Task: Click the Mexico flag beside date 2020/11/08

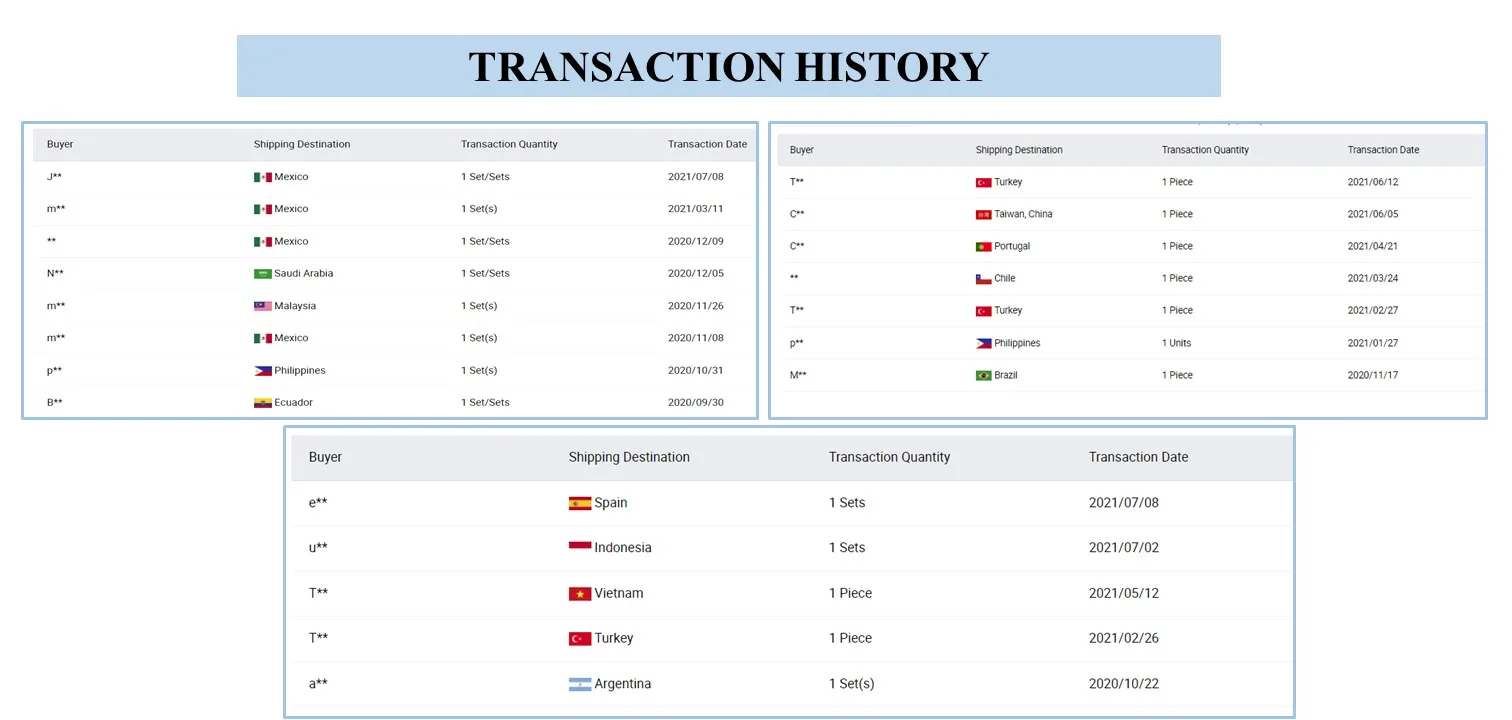Action: pyautogui.click(x=263, y=338)
